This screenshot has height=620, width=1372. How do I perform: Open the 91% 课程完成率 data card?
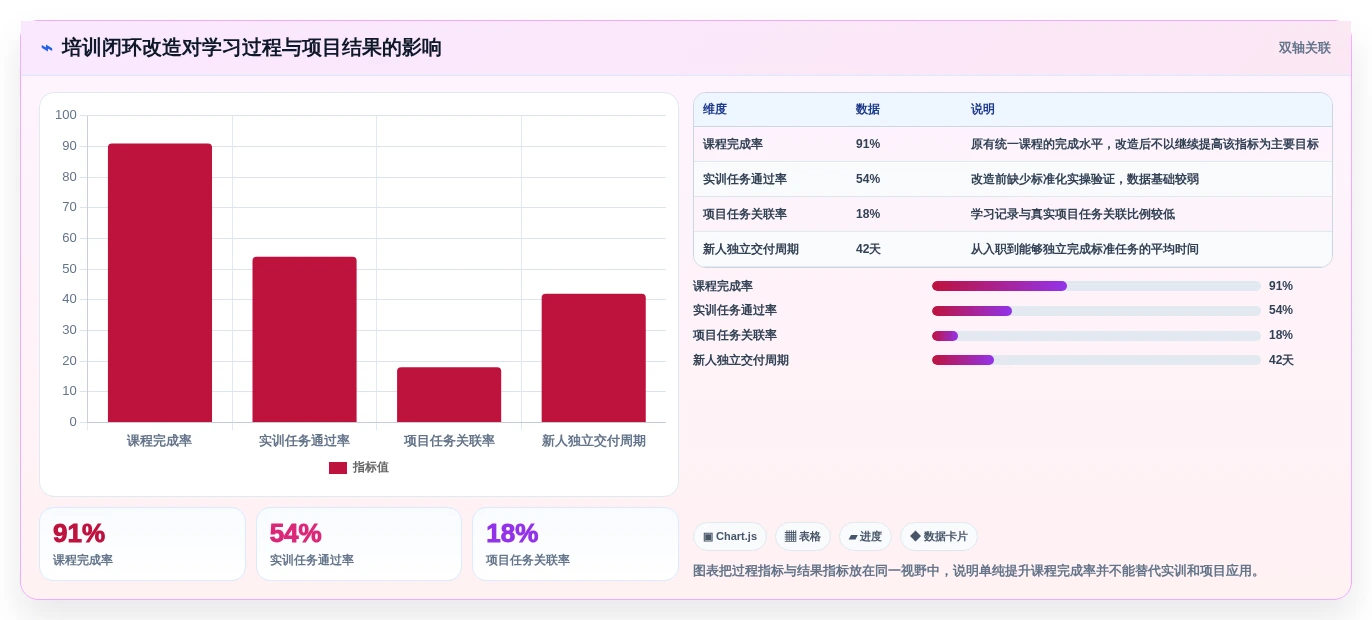[x=142, y=544]
